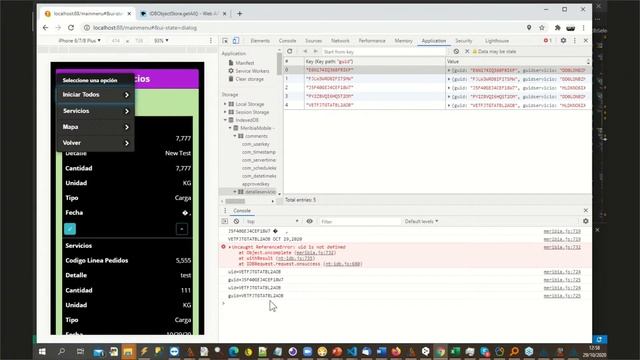Select 'Servicios' in the popup menu

pyautogui.click(x=96, y=111)
